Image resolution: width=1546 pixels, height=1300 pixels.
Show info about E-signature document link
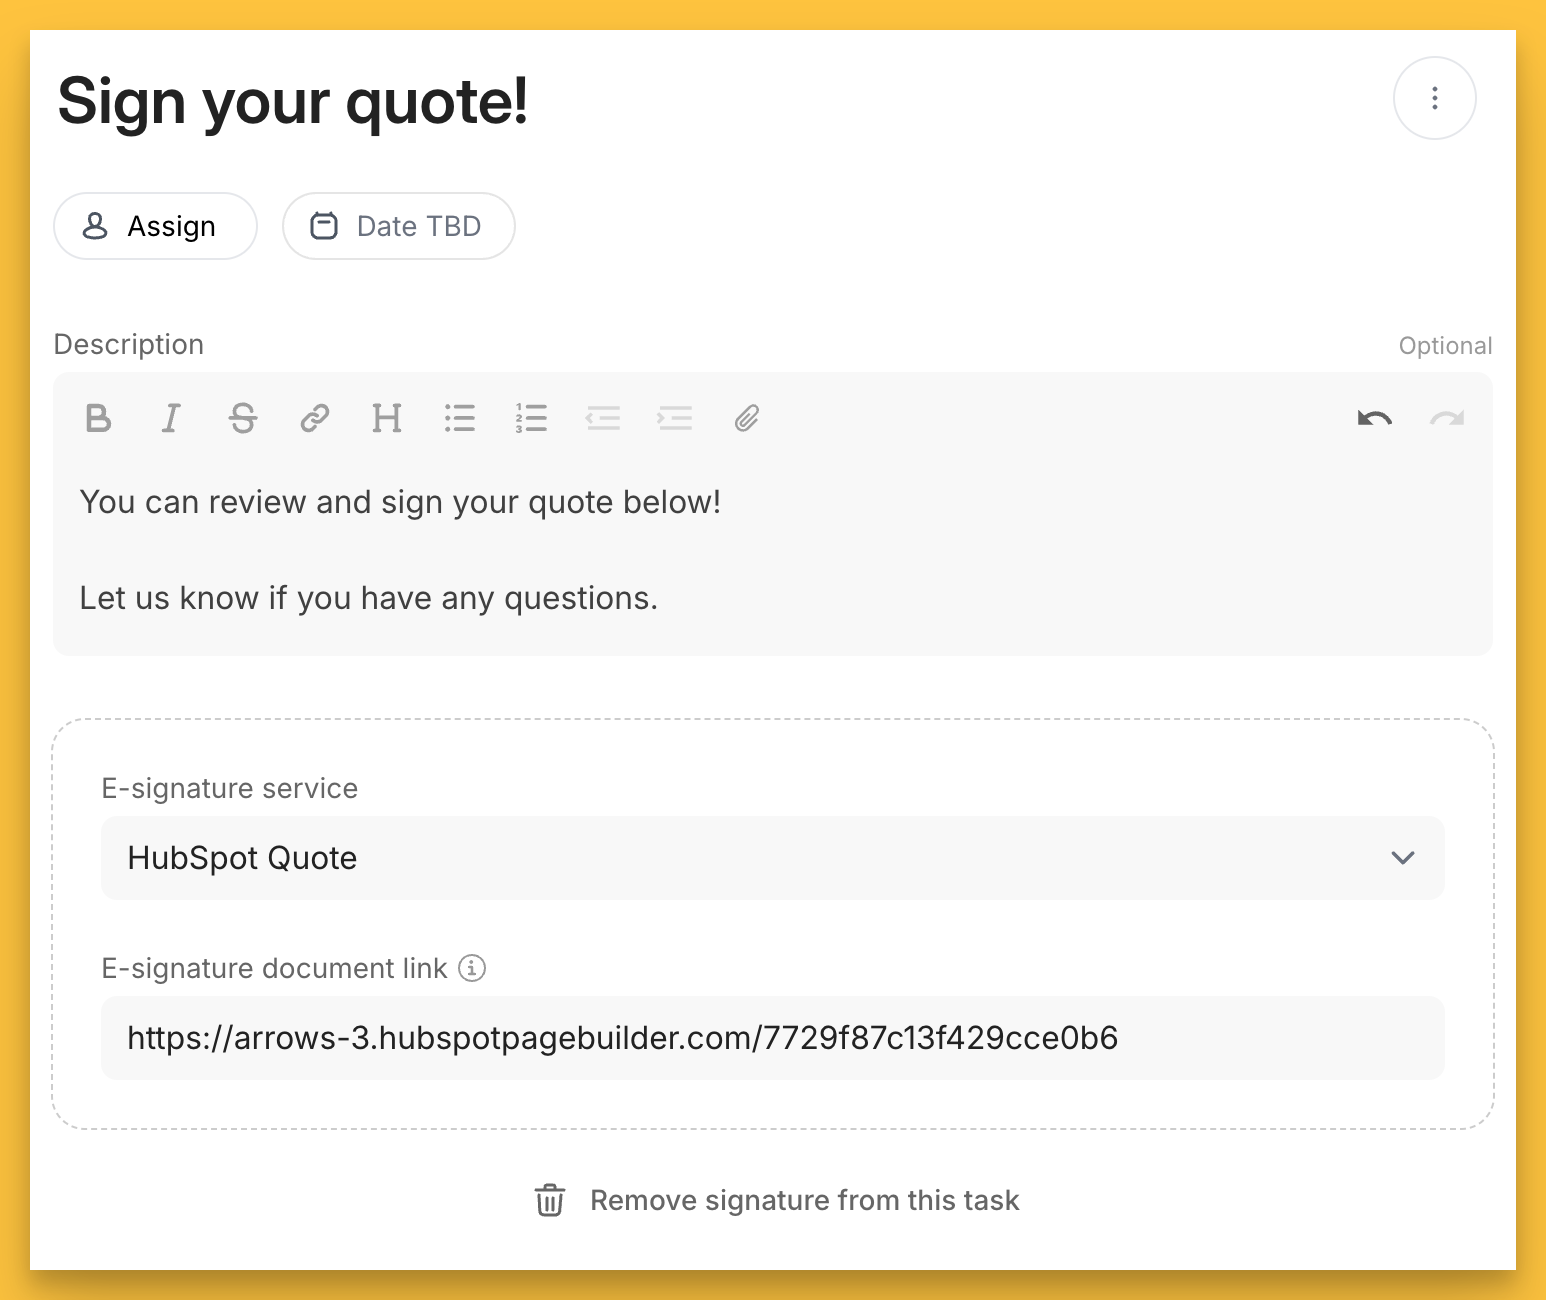point(472,968)
